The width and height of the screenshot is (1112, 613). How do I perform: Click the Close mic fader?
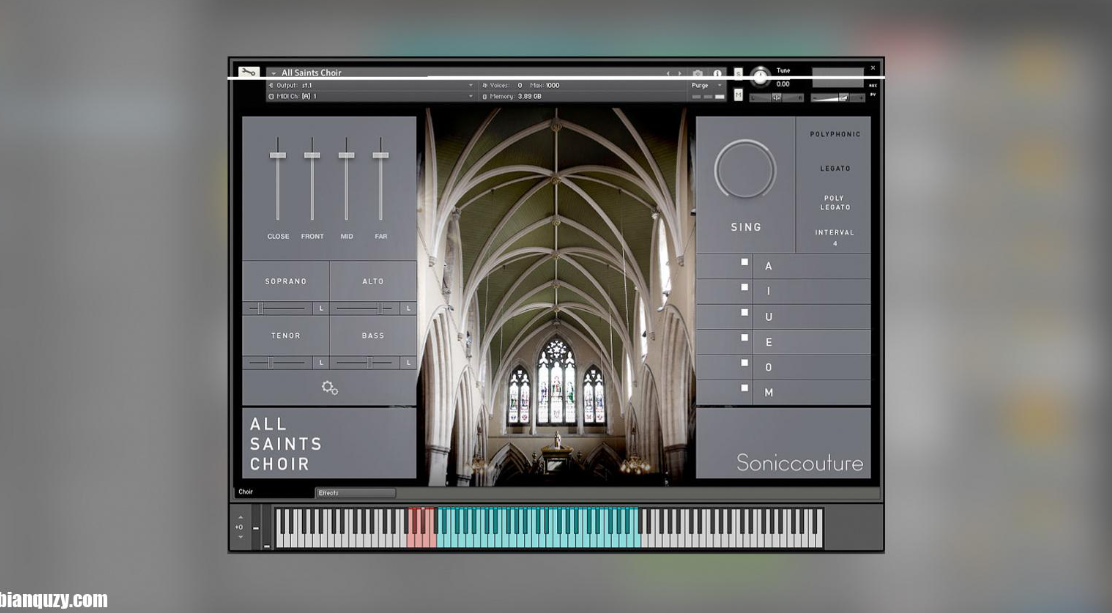pyautogui.click(x=278, y=155)
